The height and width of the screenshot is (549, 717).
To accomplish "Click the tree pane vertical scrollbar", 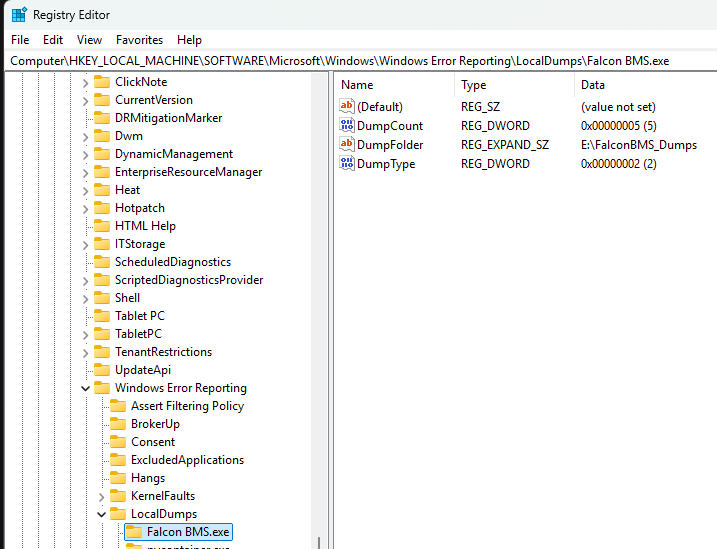I will 319,311.
